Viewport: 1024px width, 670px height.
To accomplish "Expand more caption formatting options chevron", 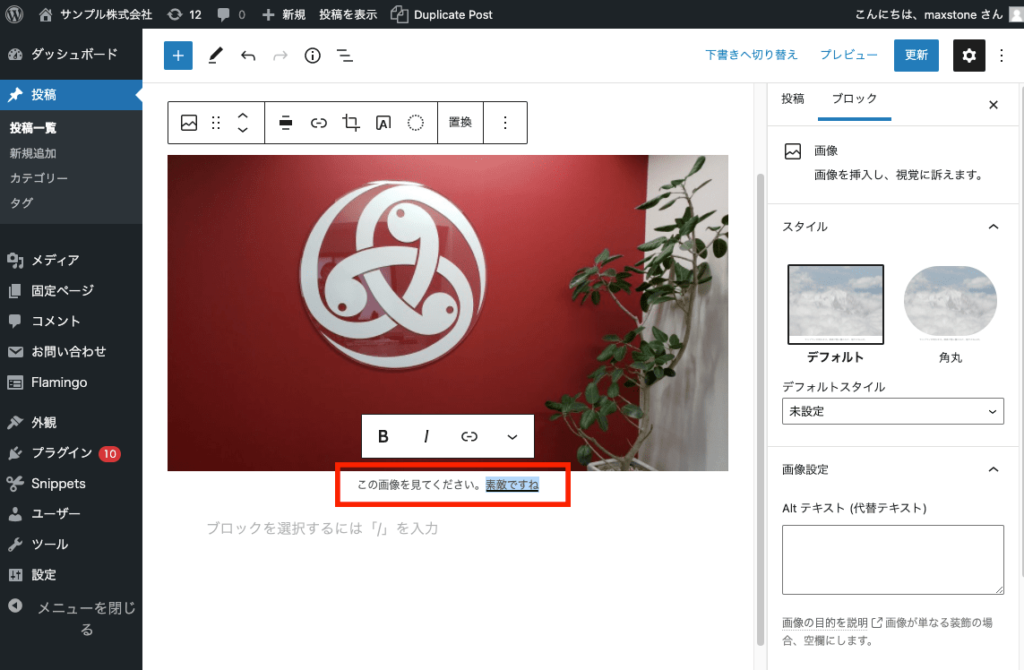I will tap(511, 436).
